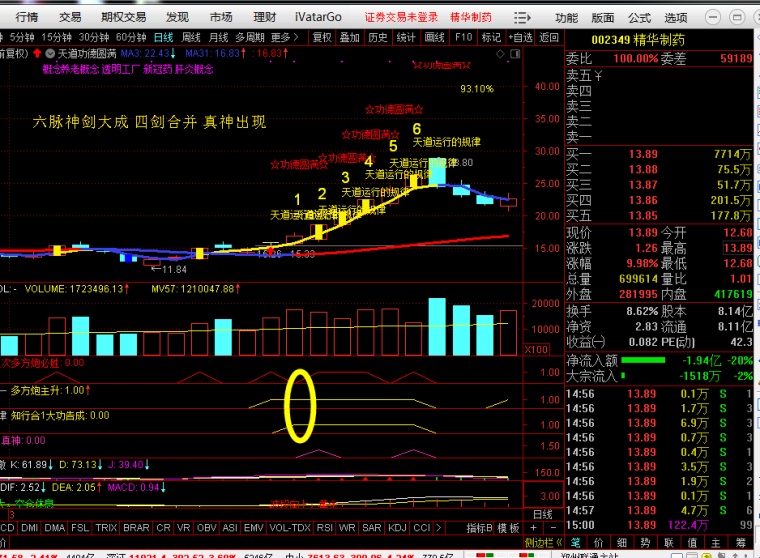
Task: Open the 公式 (Formula) menu
Action: tap(640, 17)
